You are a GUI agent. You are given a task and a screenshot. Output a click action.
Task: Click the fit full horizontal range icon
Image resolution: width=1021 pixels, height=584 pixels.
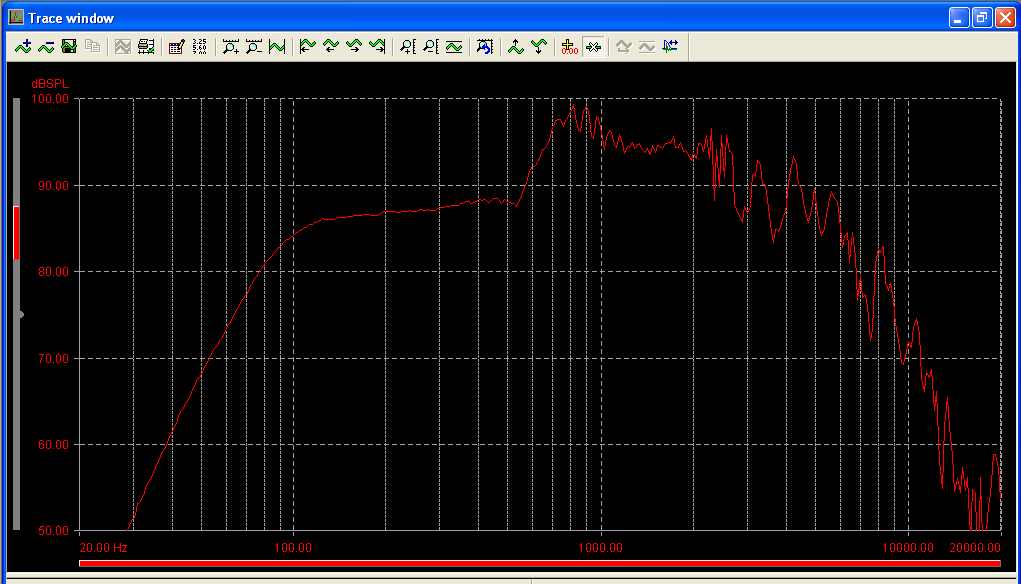277,47
